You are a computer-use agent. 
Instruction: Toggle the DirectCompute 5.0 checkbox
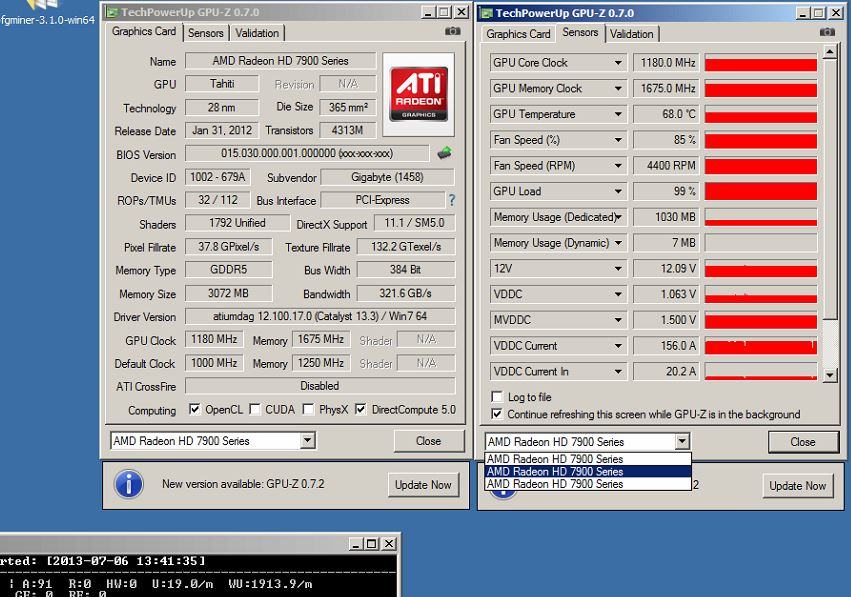coord(360,409)
